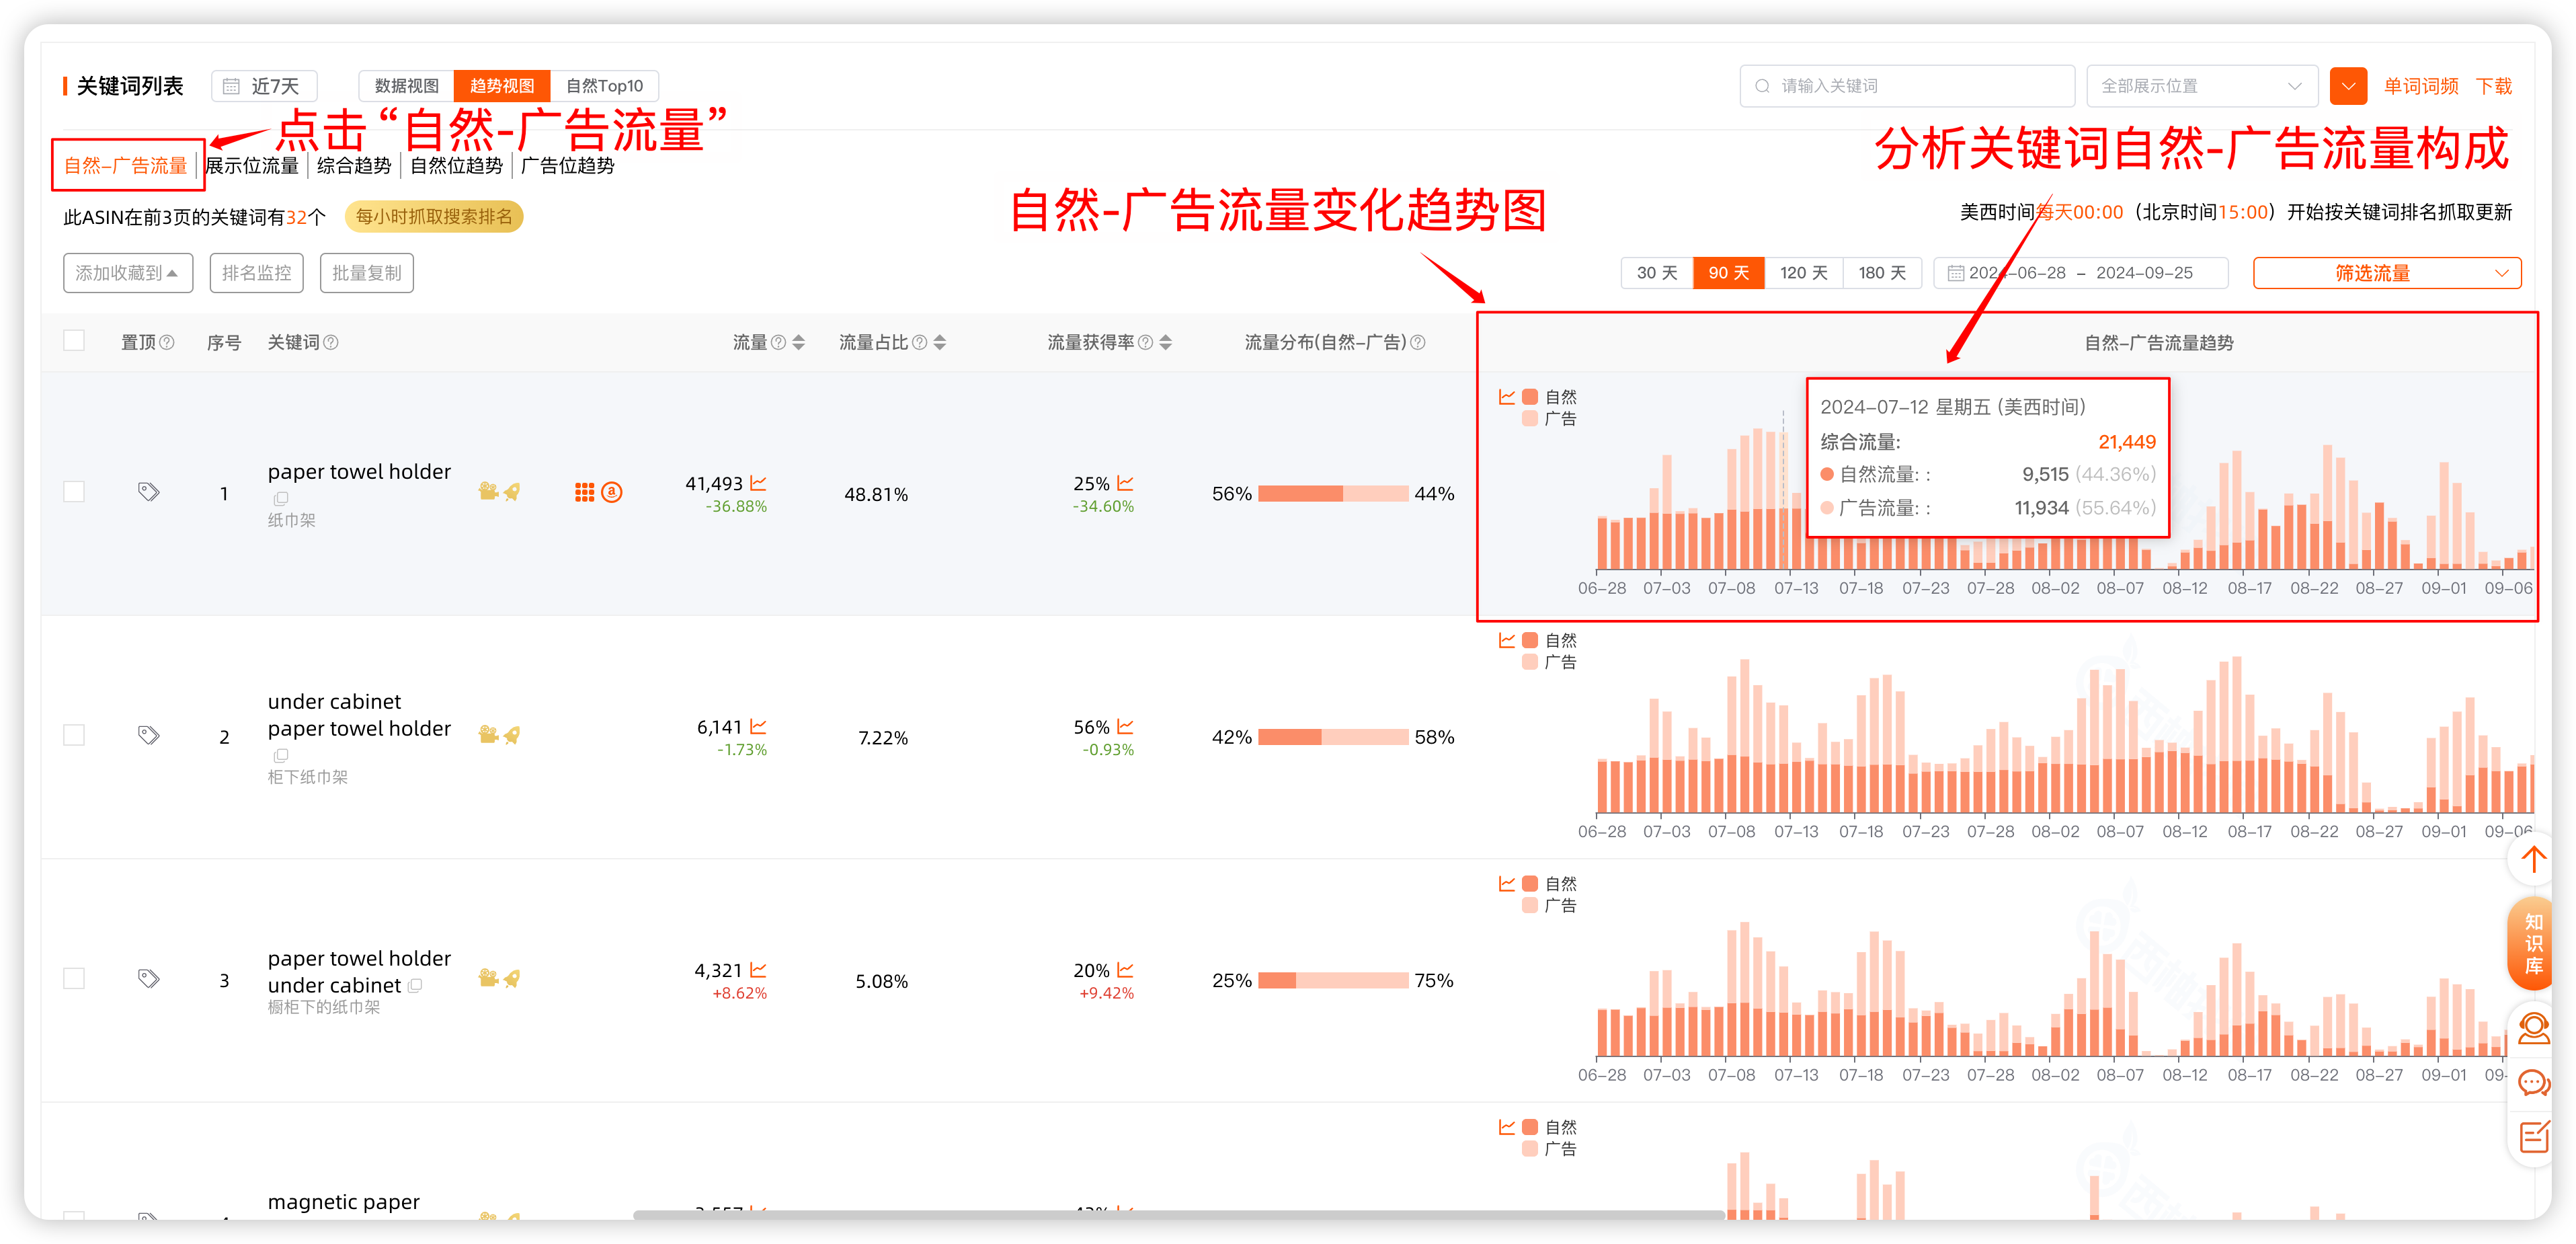The height and width of the screenshot is (1244, 2576).
Task: Open trend chart icon next to 4,321 traffic
Action: [759, 970]
